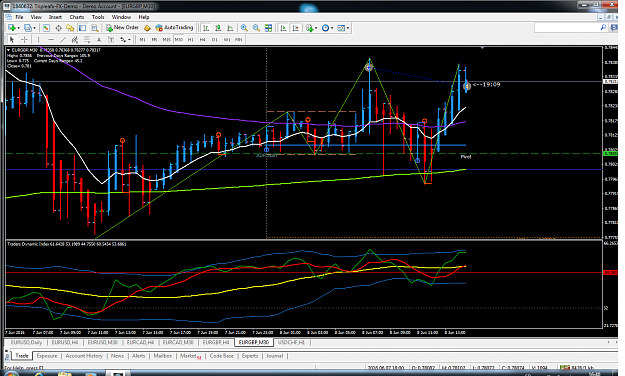Toggle the Terminal panel
The image size is (625, 376).
pos(82,28)
